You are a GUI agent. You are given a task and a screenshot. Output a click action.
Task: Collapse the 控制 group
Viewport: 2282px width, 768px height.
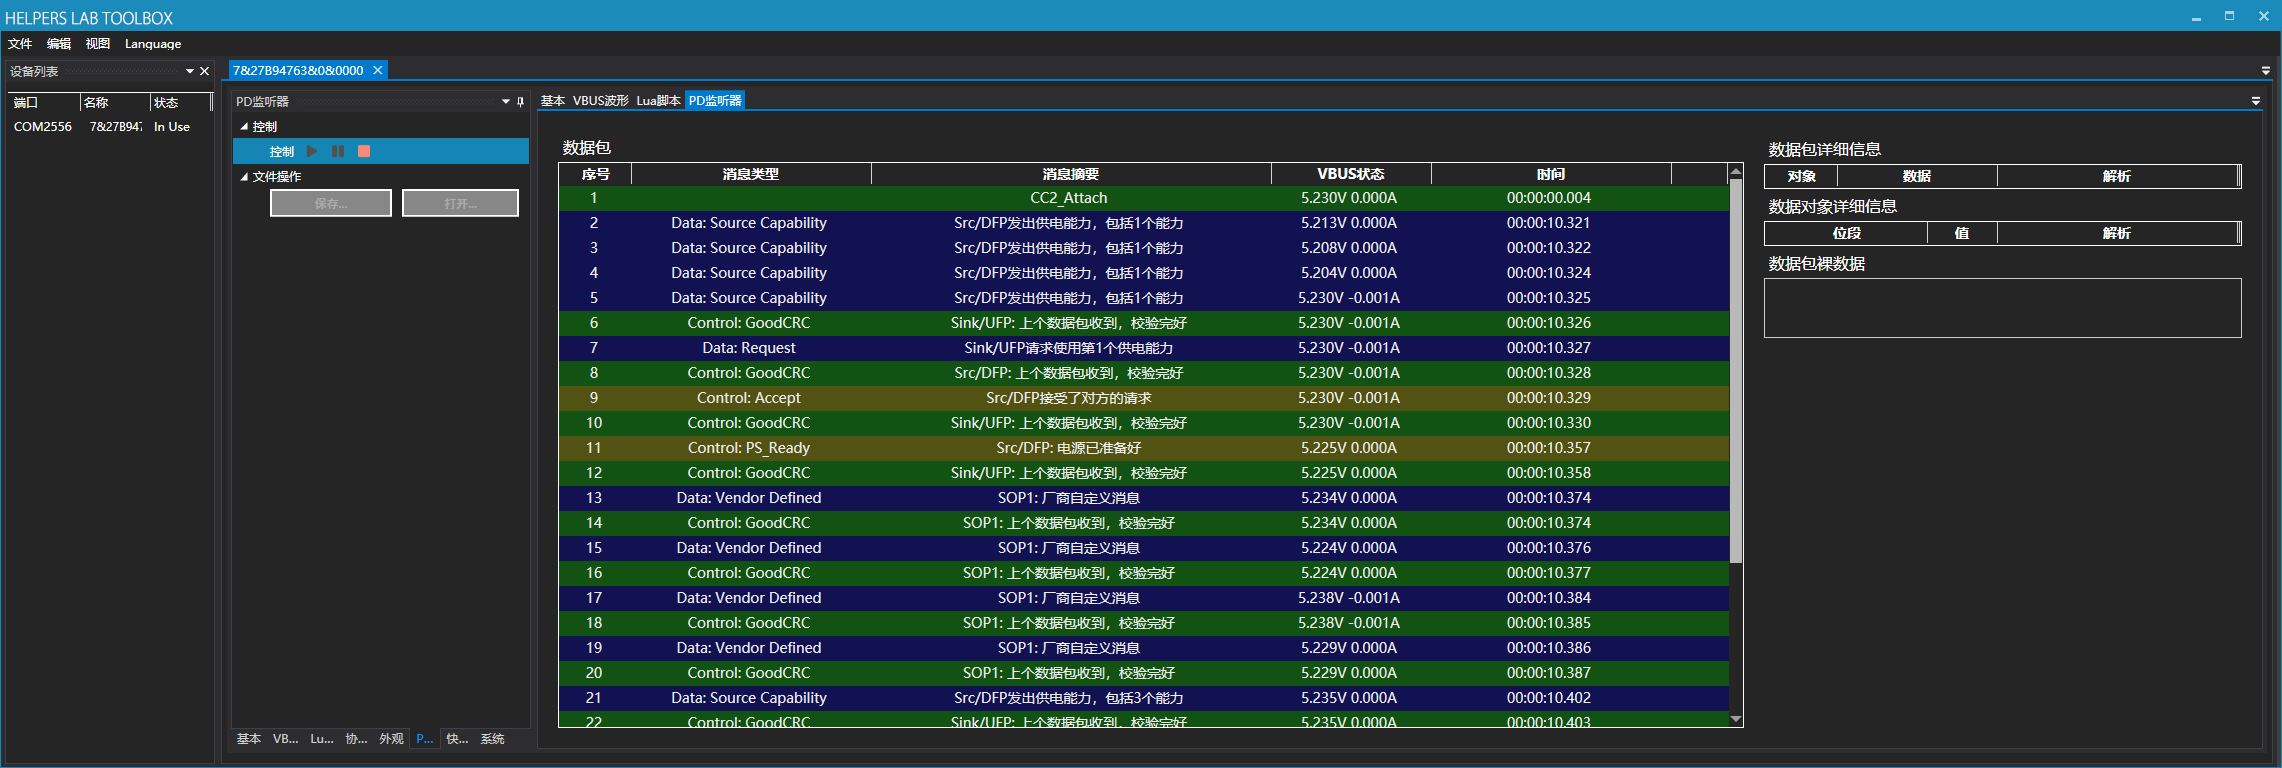[x=244, y=126]
